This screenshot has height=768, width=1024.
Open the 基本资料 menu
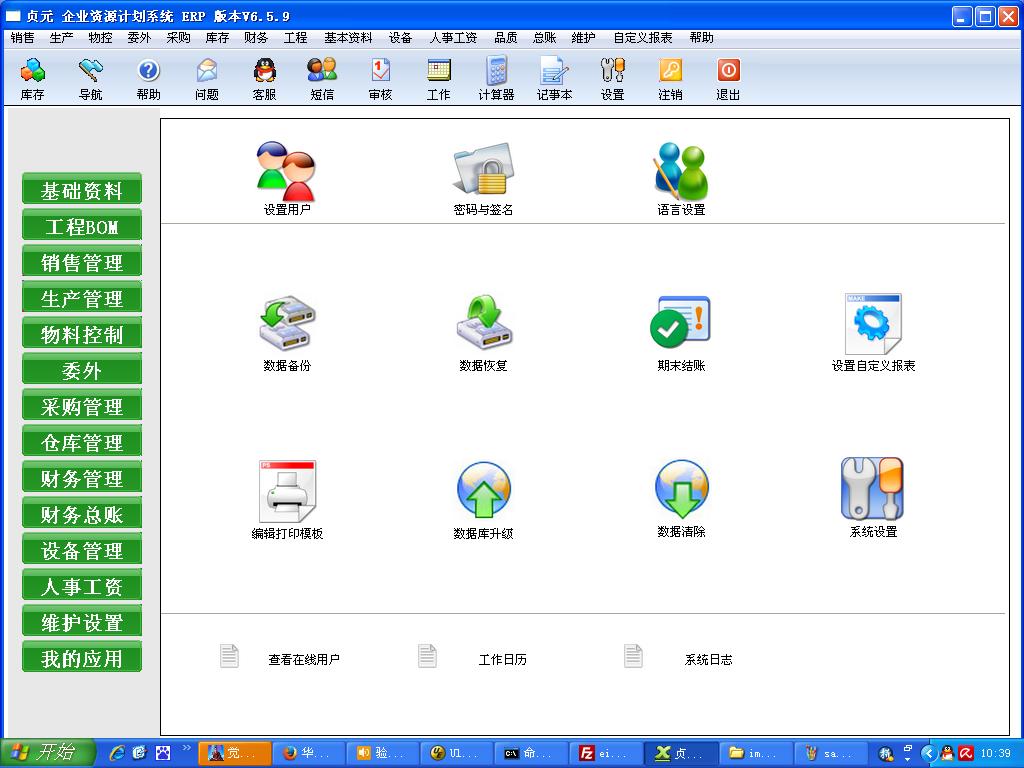348,38
